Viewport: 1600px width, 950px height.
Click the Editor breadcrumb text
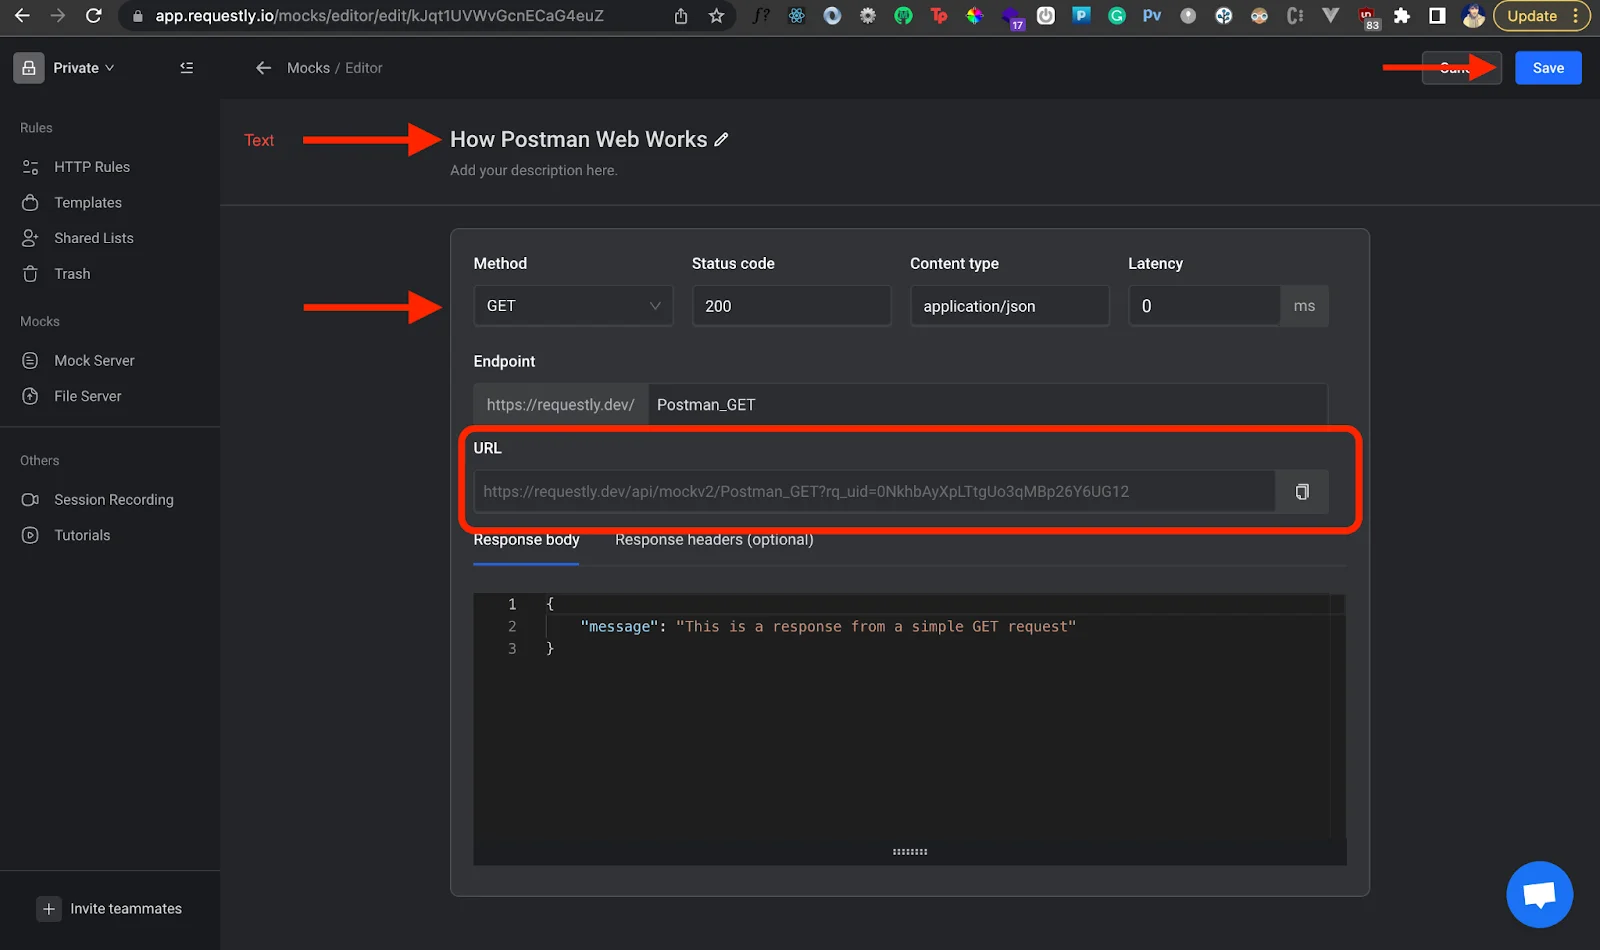(364, 68)
